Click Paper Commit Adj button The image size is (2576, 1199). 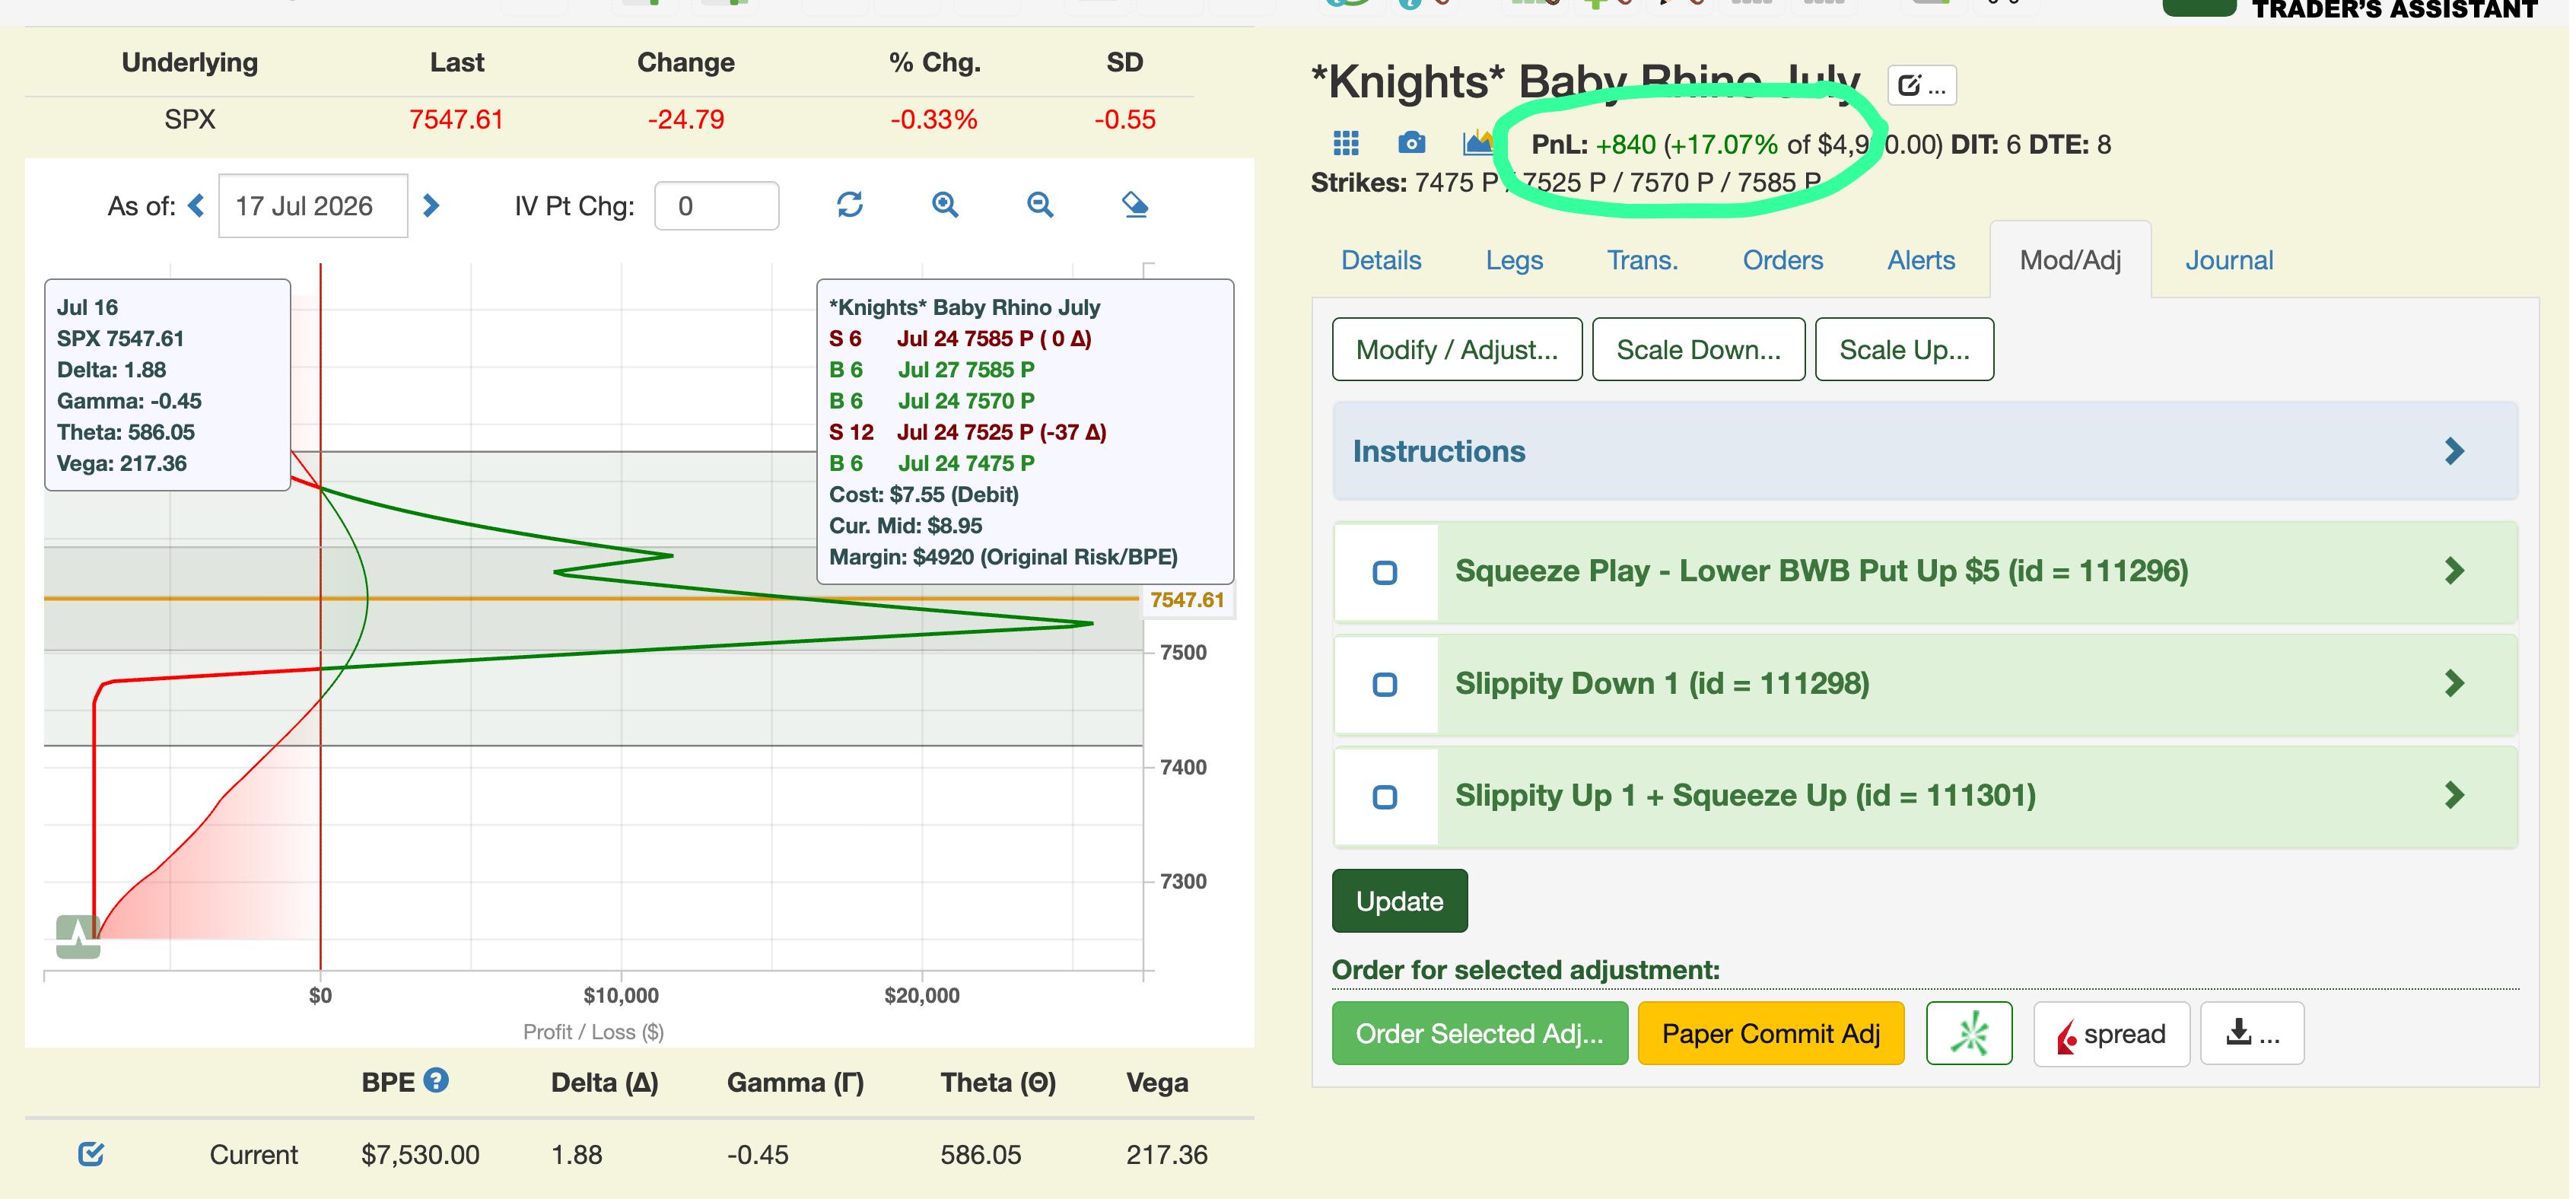(1771, 1033)
